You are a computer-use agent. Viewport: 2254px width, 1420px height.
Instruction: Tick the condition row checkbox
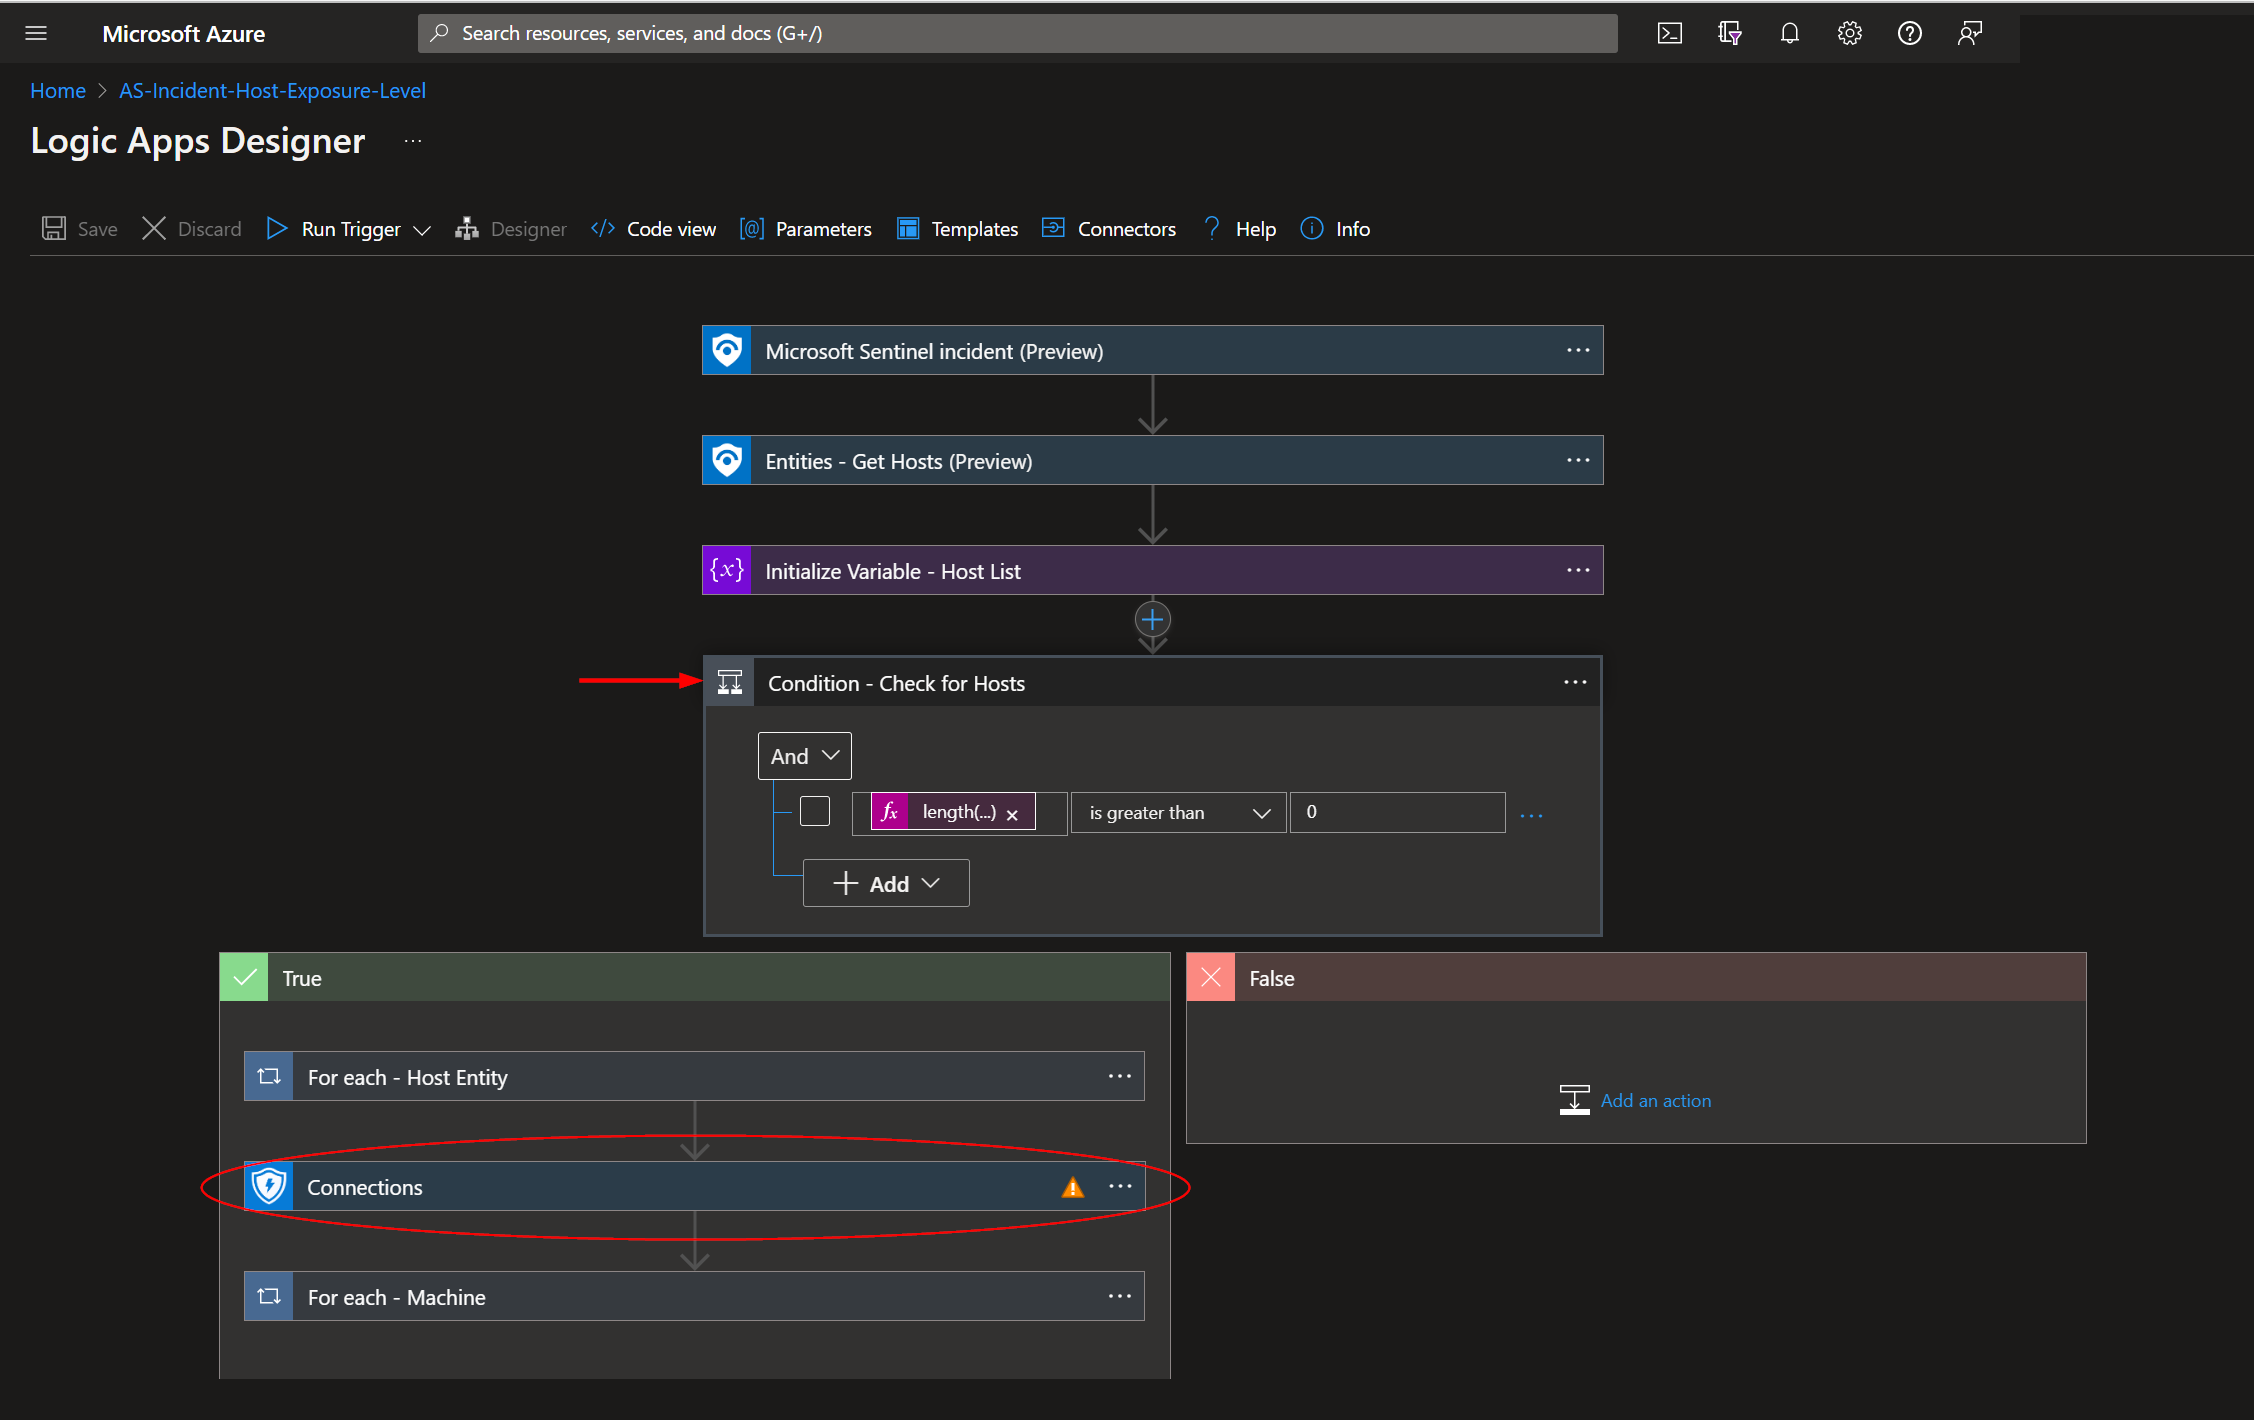815,811
